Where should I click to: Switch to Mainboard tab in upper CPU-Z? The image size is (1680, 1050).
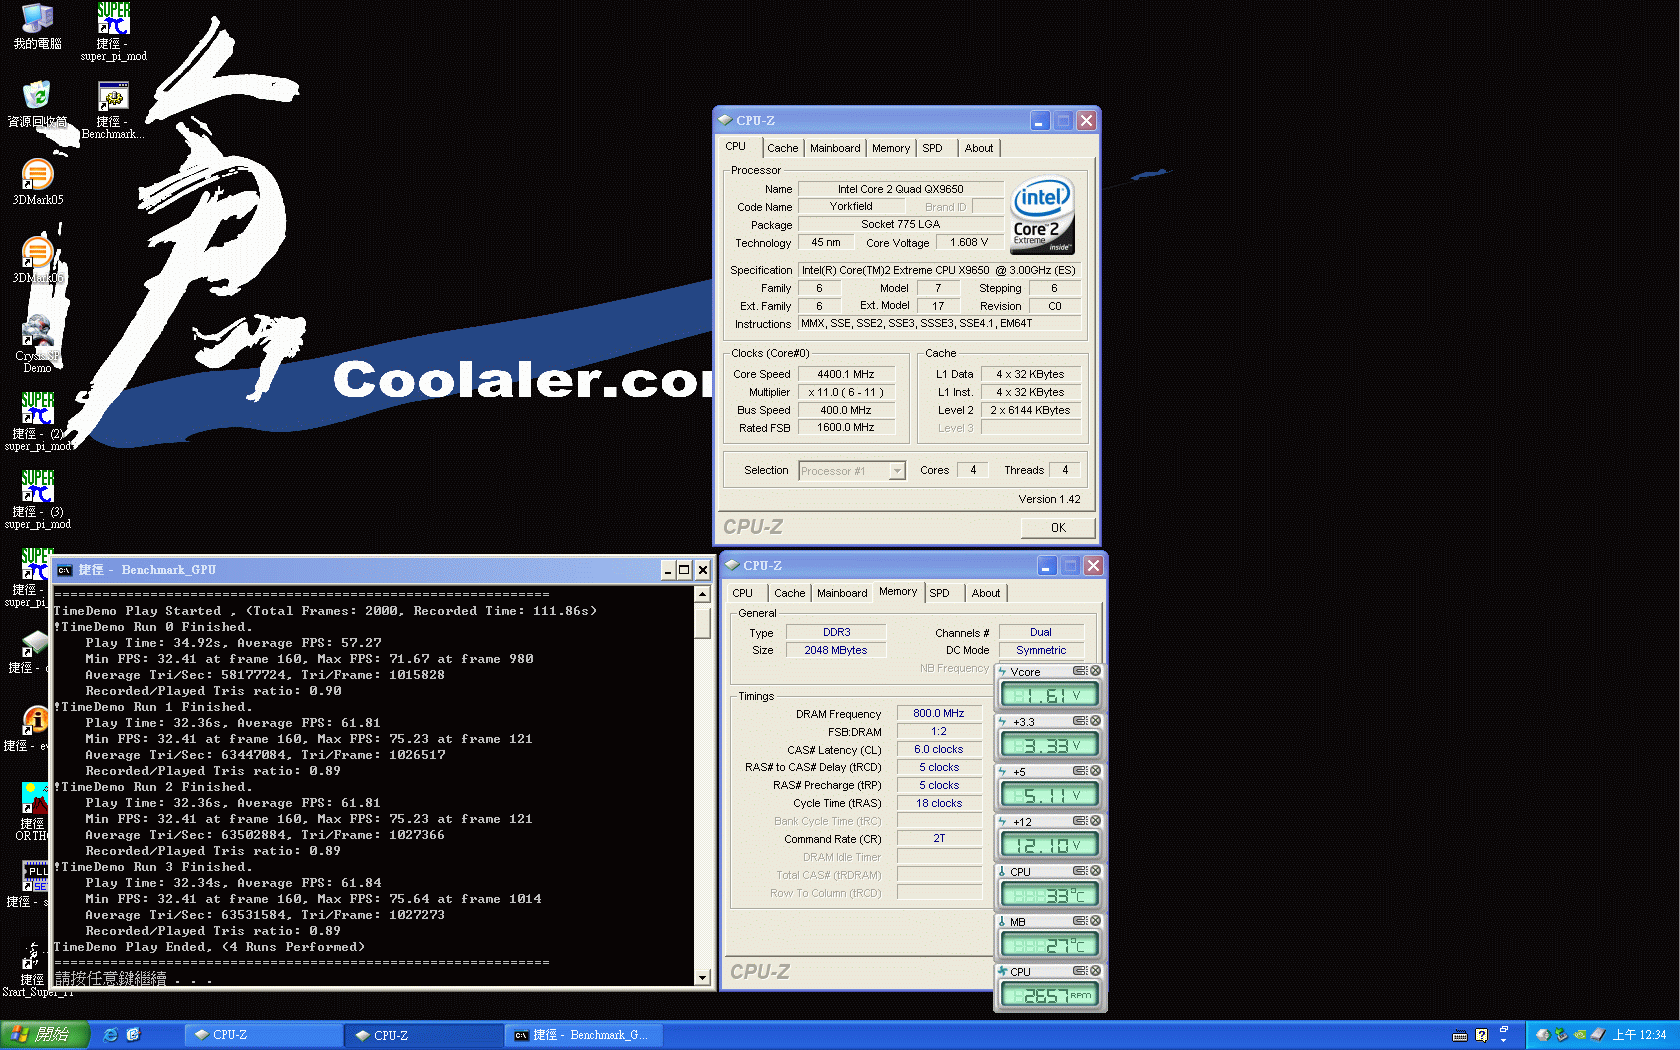click(835, 148)
